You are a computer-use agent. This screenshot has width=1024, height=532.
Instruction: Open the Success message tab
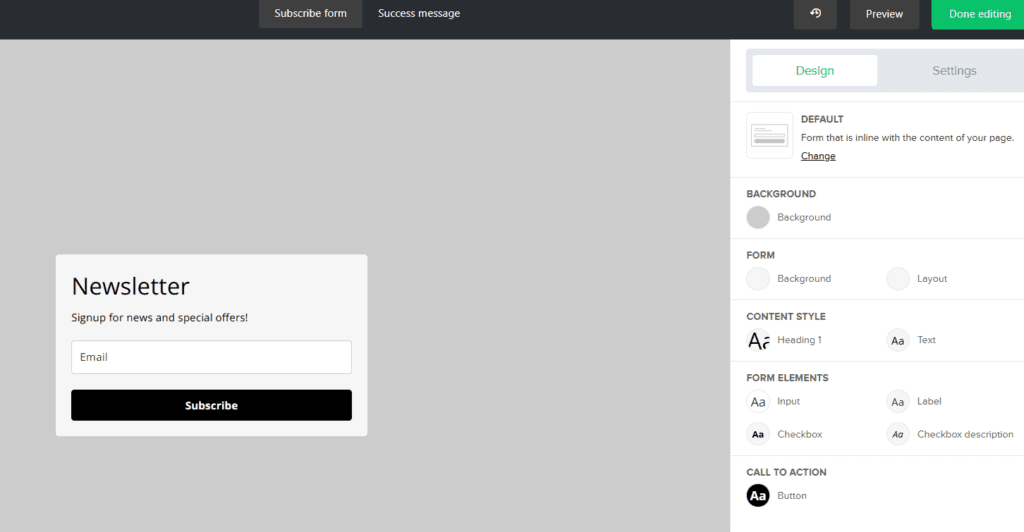pos(419,14)
